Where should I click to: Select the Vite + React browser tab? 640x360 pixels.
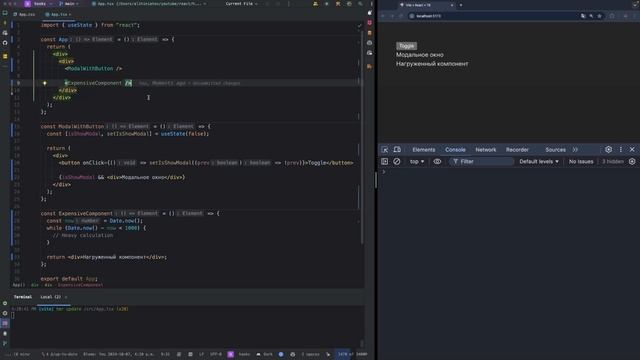(x=426, y=5)
